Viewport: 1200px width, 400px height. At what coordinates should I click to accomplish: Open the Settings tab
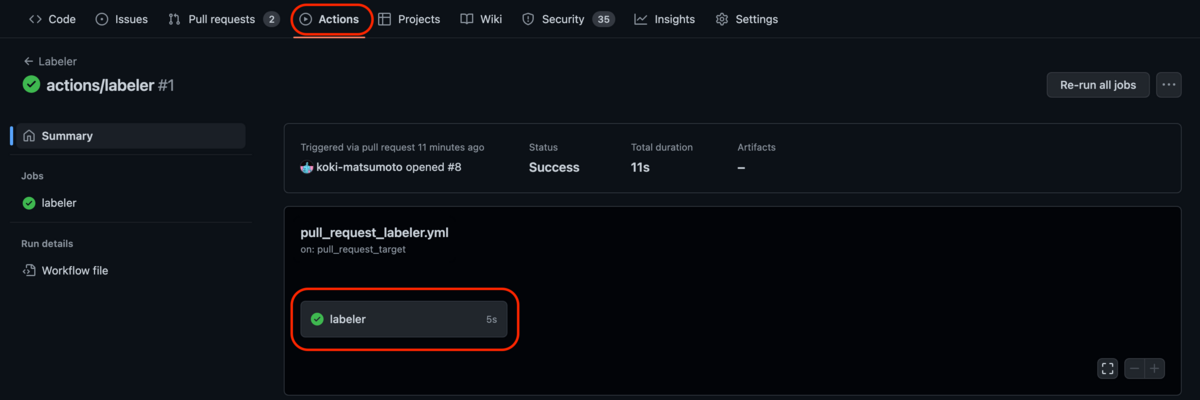[x=746, y=19]
